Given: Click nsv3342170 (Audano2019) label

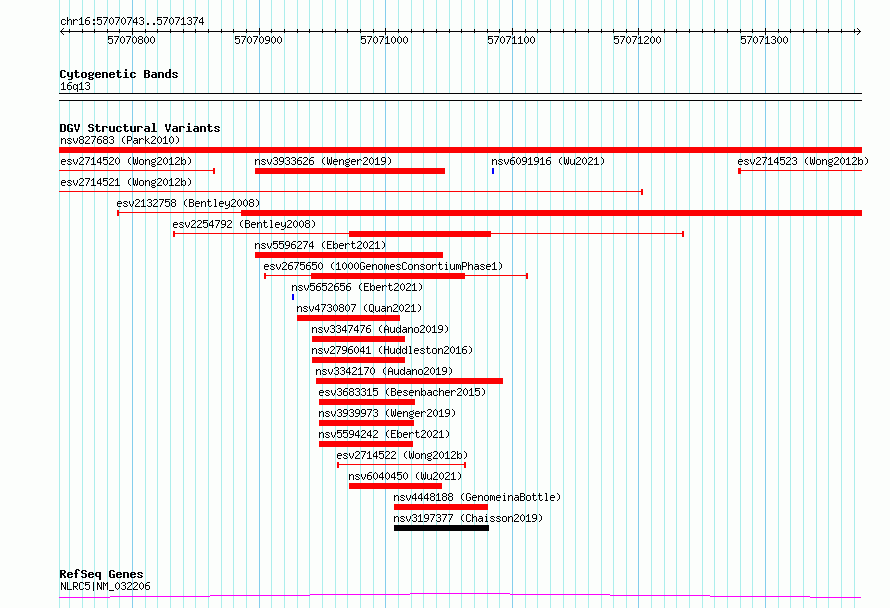Looking at the screenshot, I should point(384,371).
